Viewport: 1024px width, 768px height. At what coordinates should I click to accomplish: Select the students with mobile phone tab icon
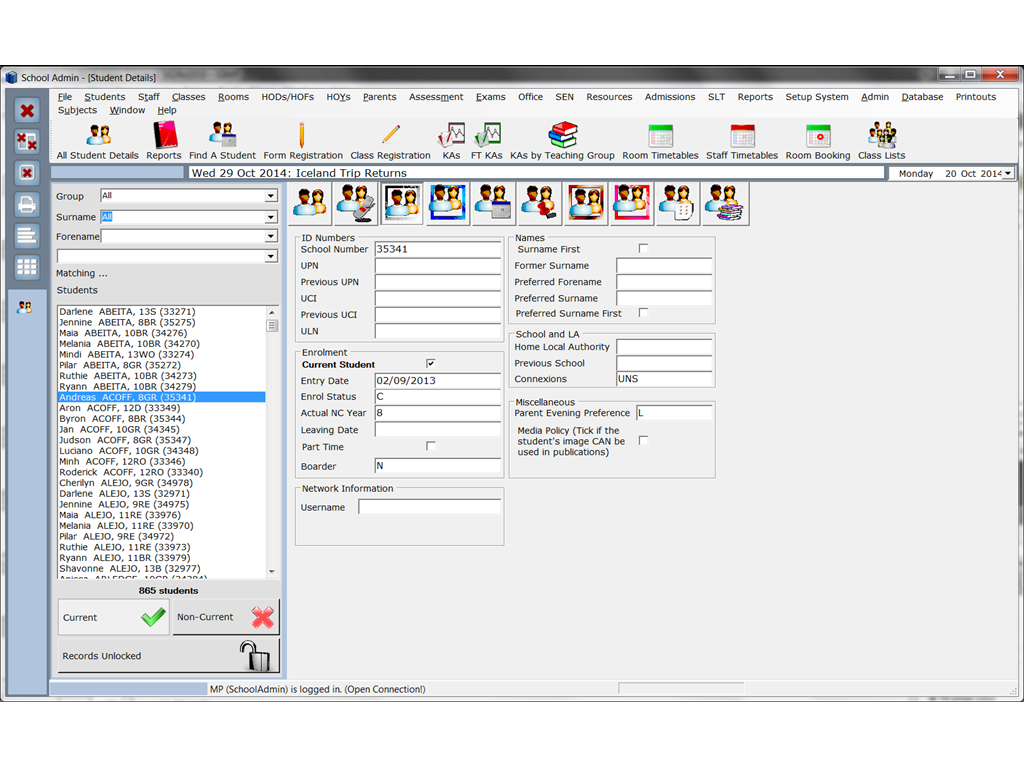click(x=356, y=204)
